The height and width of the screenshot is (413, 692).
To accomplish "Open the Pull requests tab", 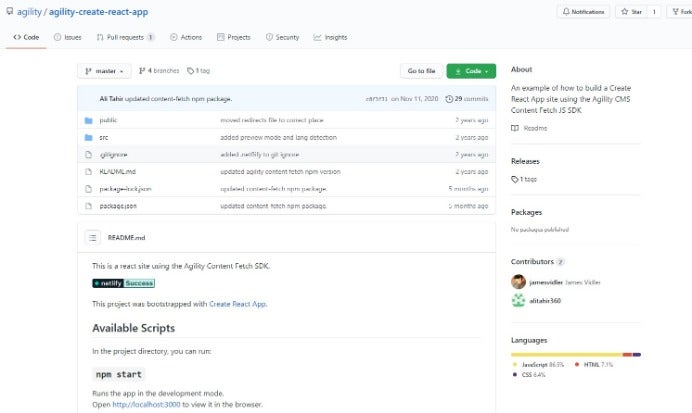I will pos(125,37).
